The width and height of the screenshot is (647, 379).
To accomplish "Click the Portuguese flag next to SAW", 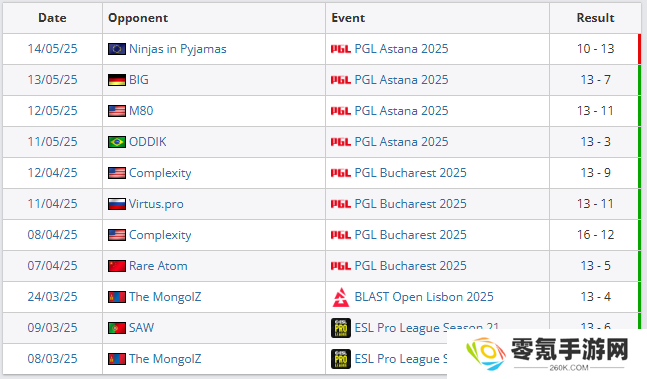I will (117, 328).
